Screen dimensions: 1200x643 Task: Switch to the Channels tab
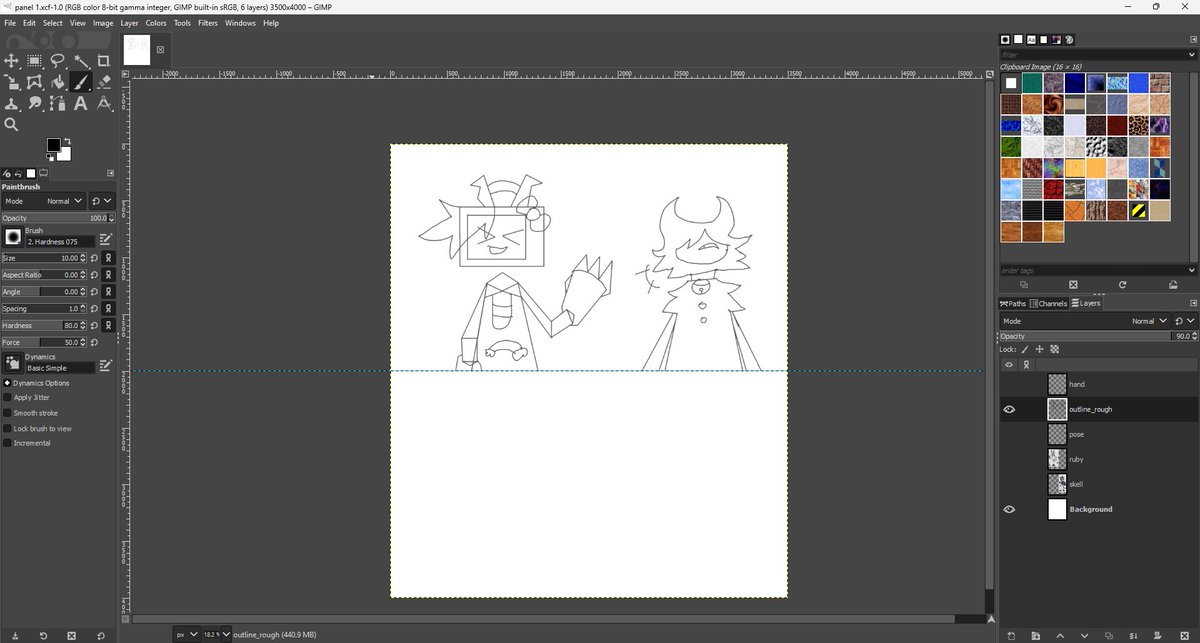(1048, 303)
